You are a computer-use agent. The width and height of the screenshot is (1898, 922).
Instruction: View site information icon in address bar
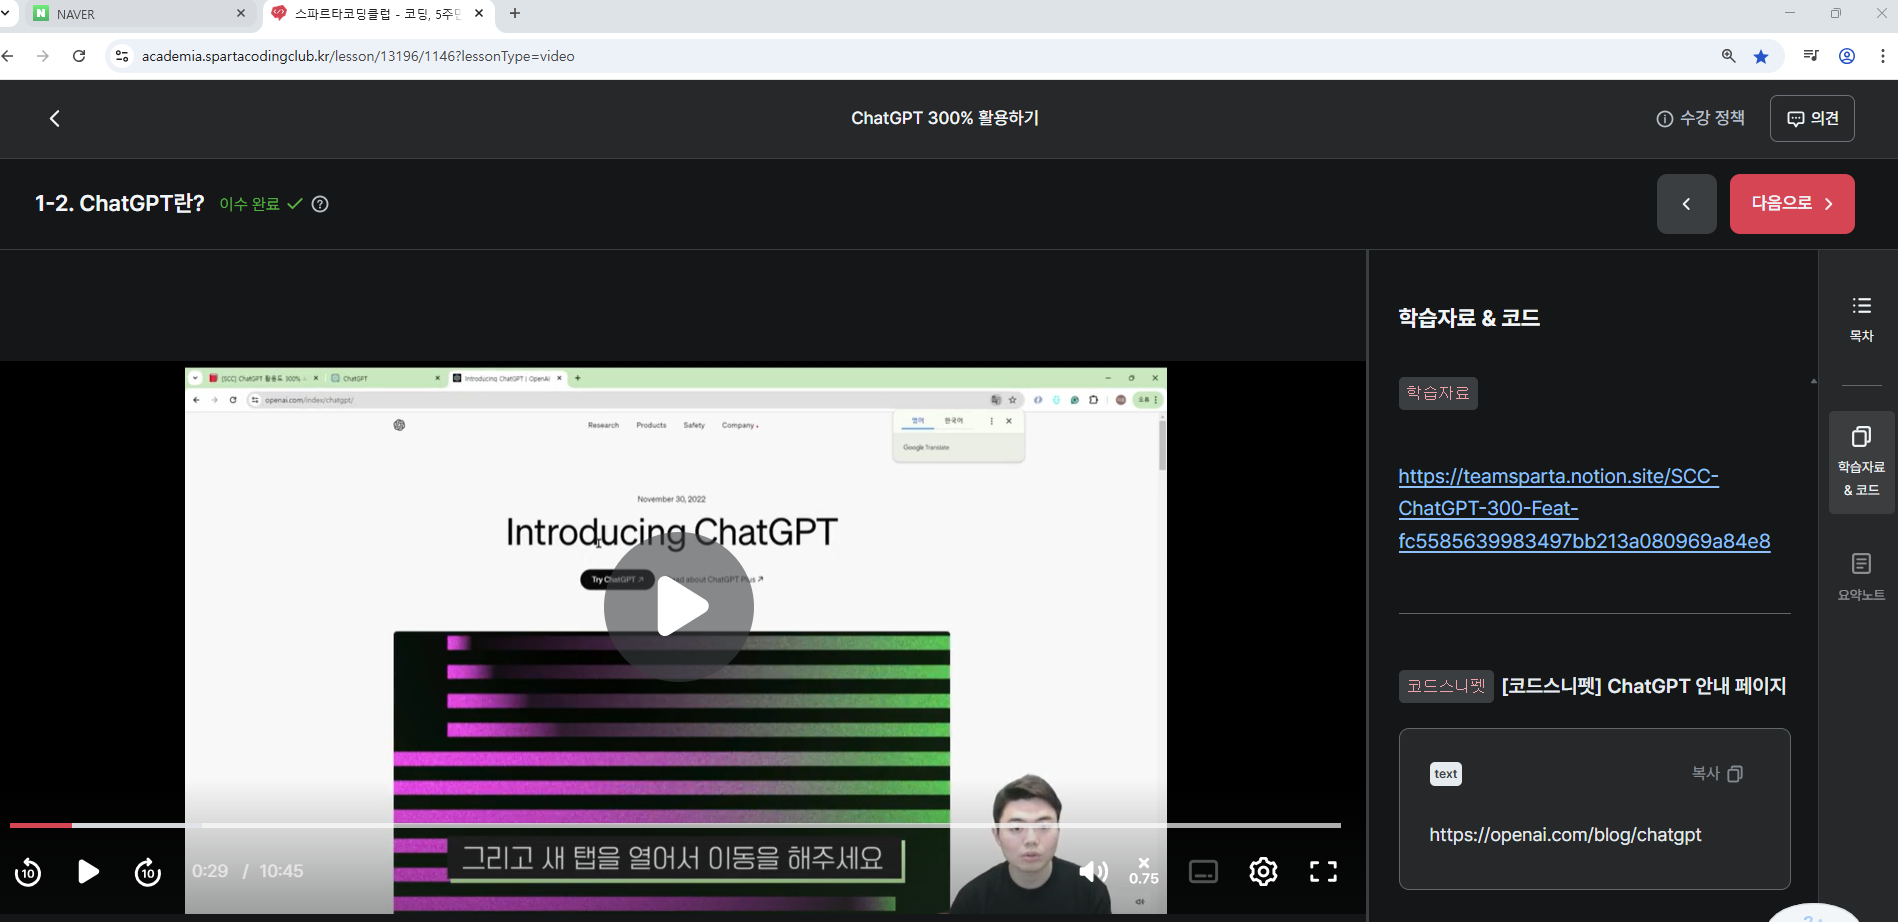(122, 56)
